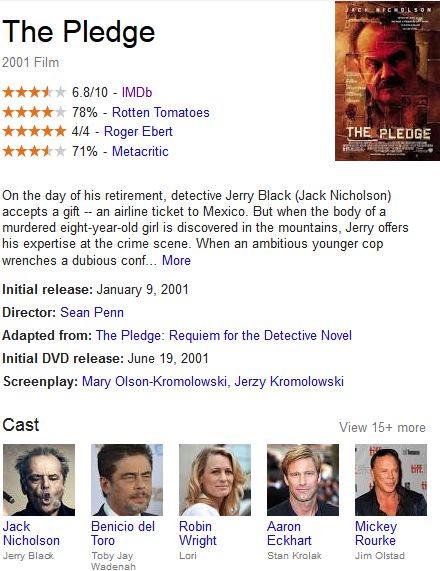The width and height of the screenshot is (440, 571).
Task: Expand the description with More
Action: click(x=176, y=260)
